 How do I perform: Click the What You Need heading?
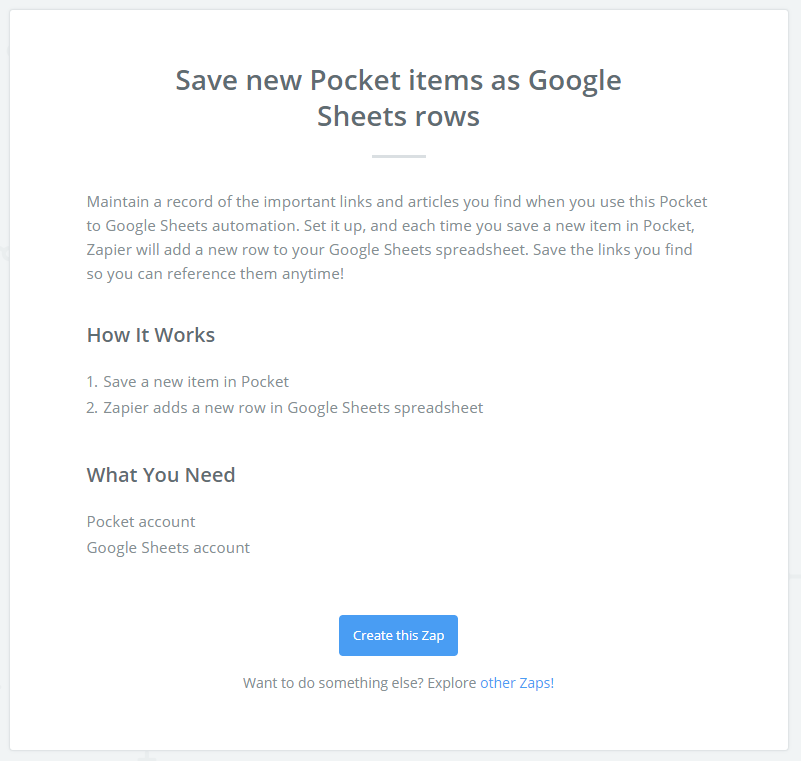[x=161, y=475]
